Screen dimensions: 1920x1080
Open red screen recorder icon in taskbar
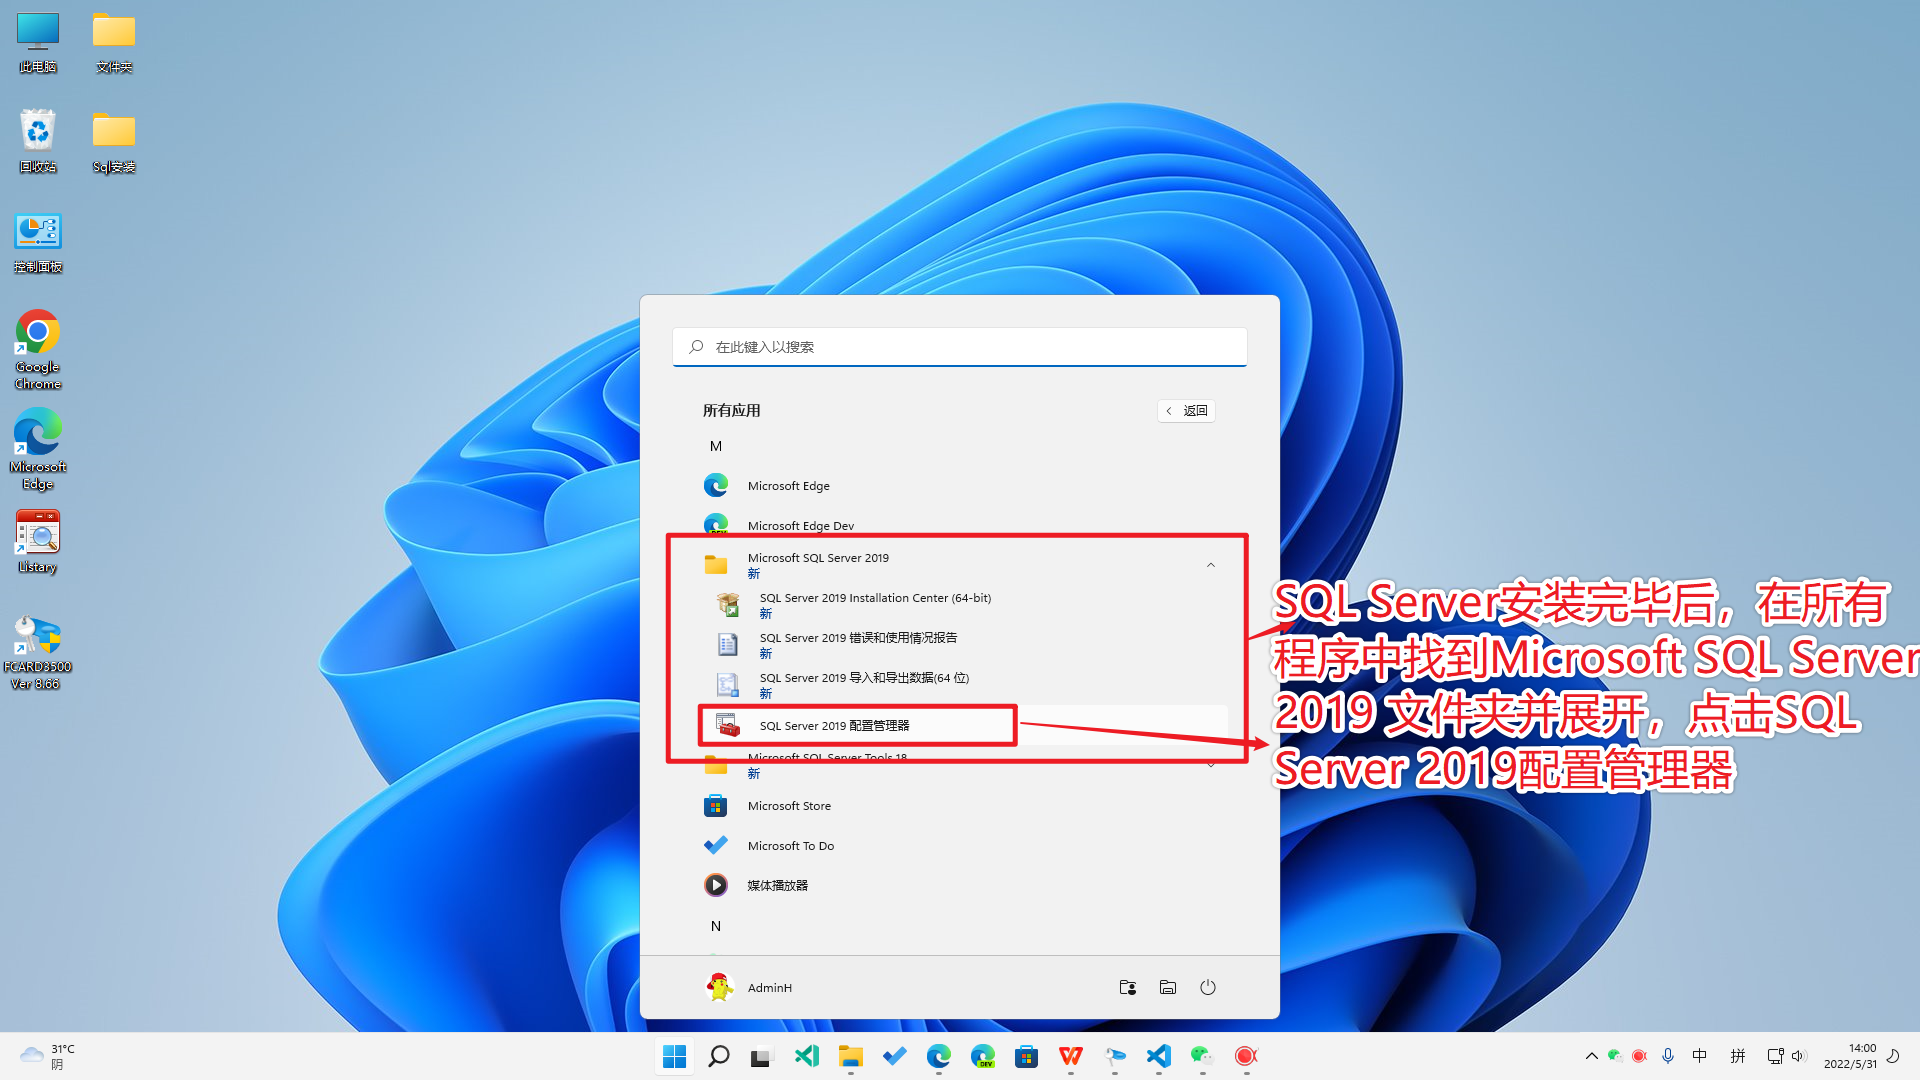1246,1056
